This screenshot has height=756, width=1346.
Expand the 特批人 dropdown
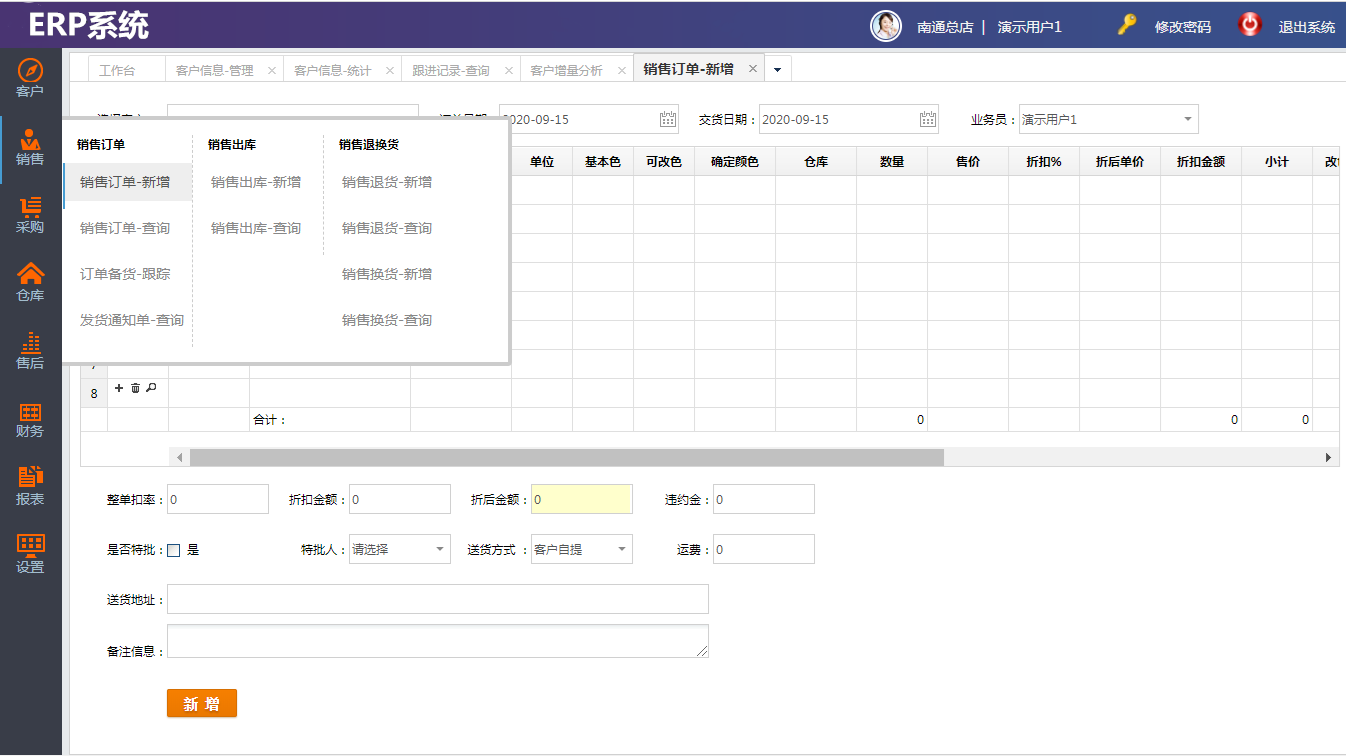tap(440, 549)
